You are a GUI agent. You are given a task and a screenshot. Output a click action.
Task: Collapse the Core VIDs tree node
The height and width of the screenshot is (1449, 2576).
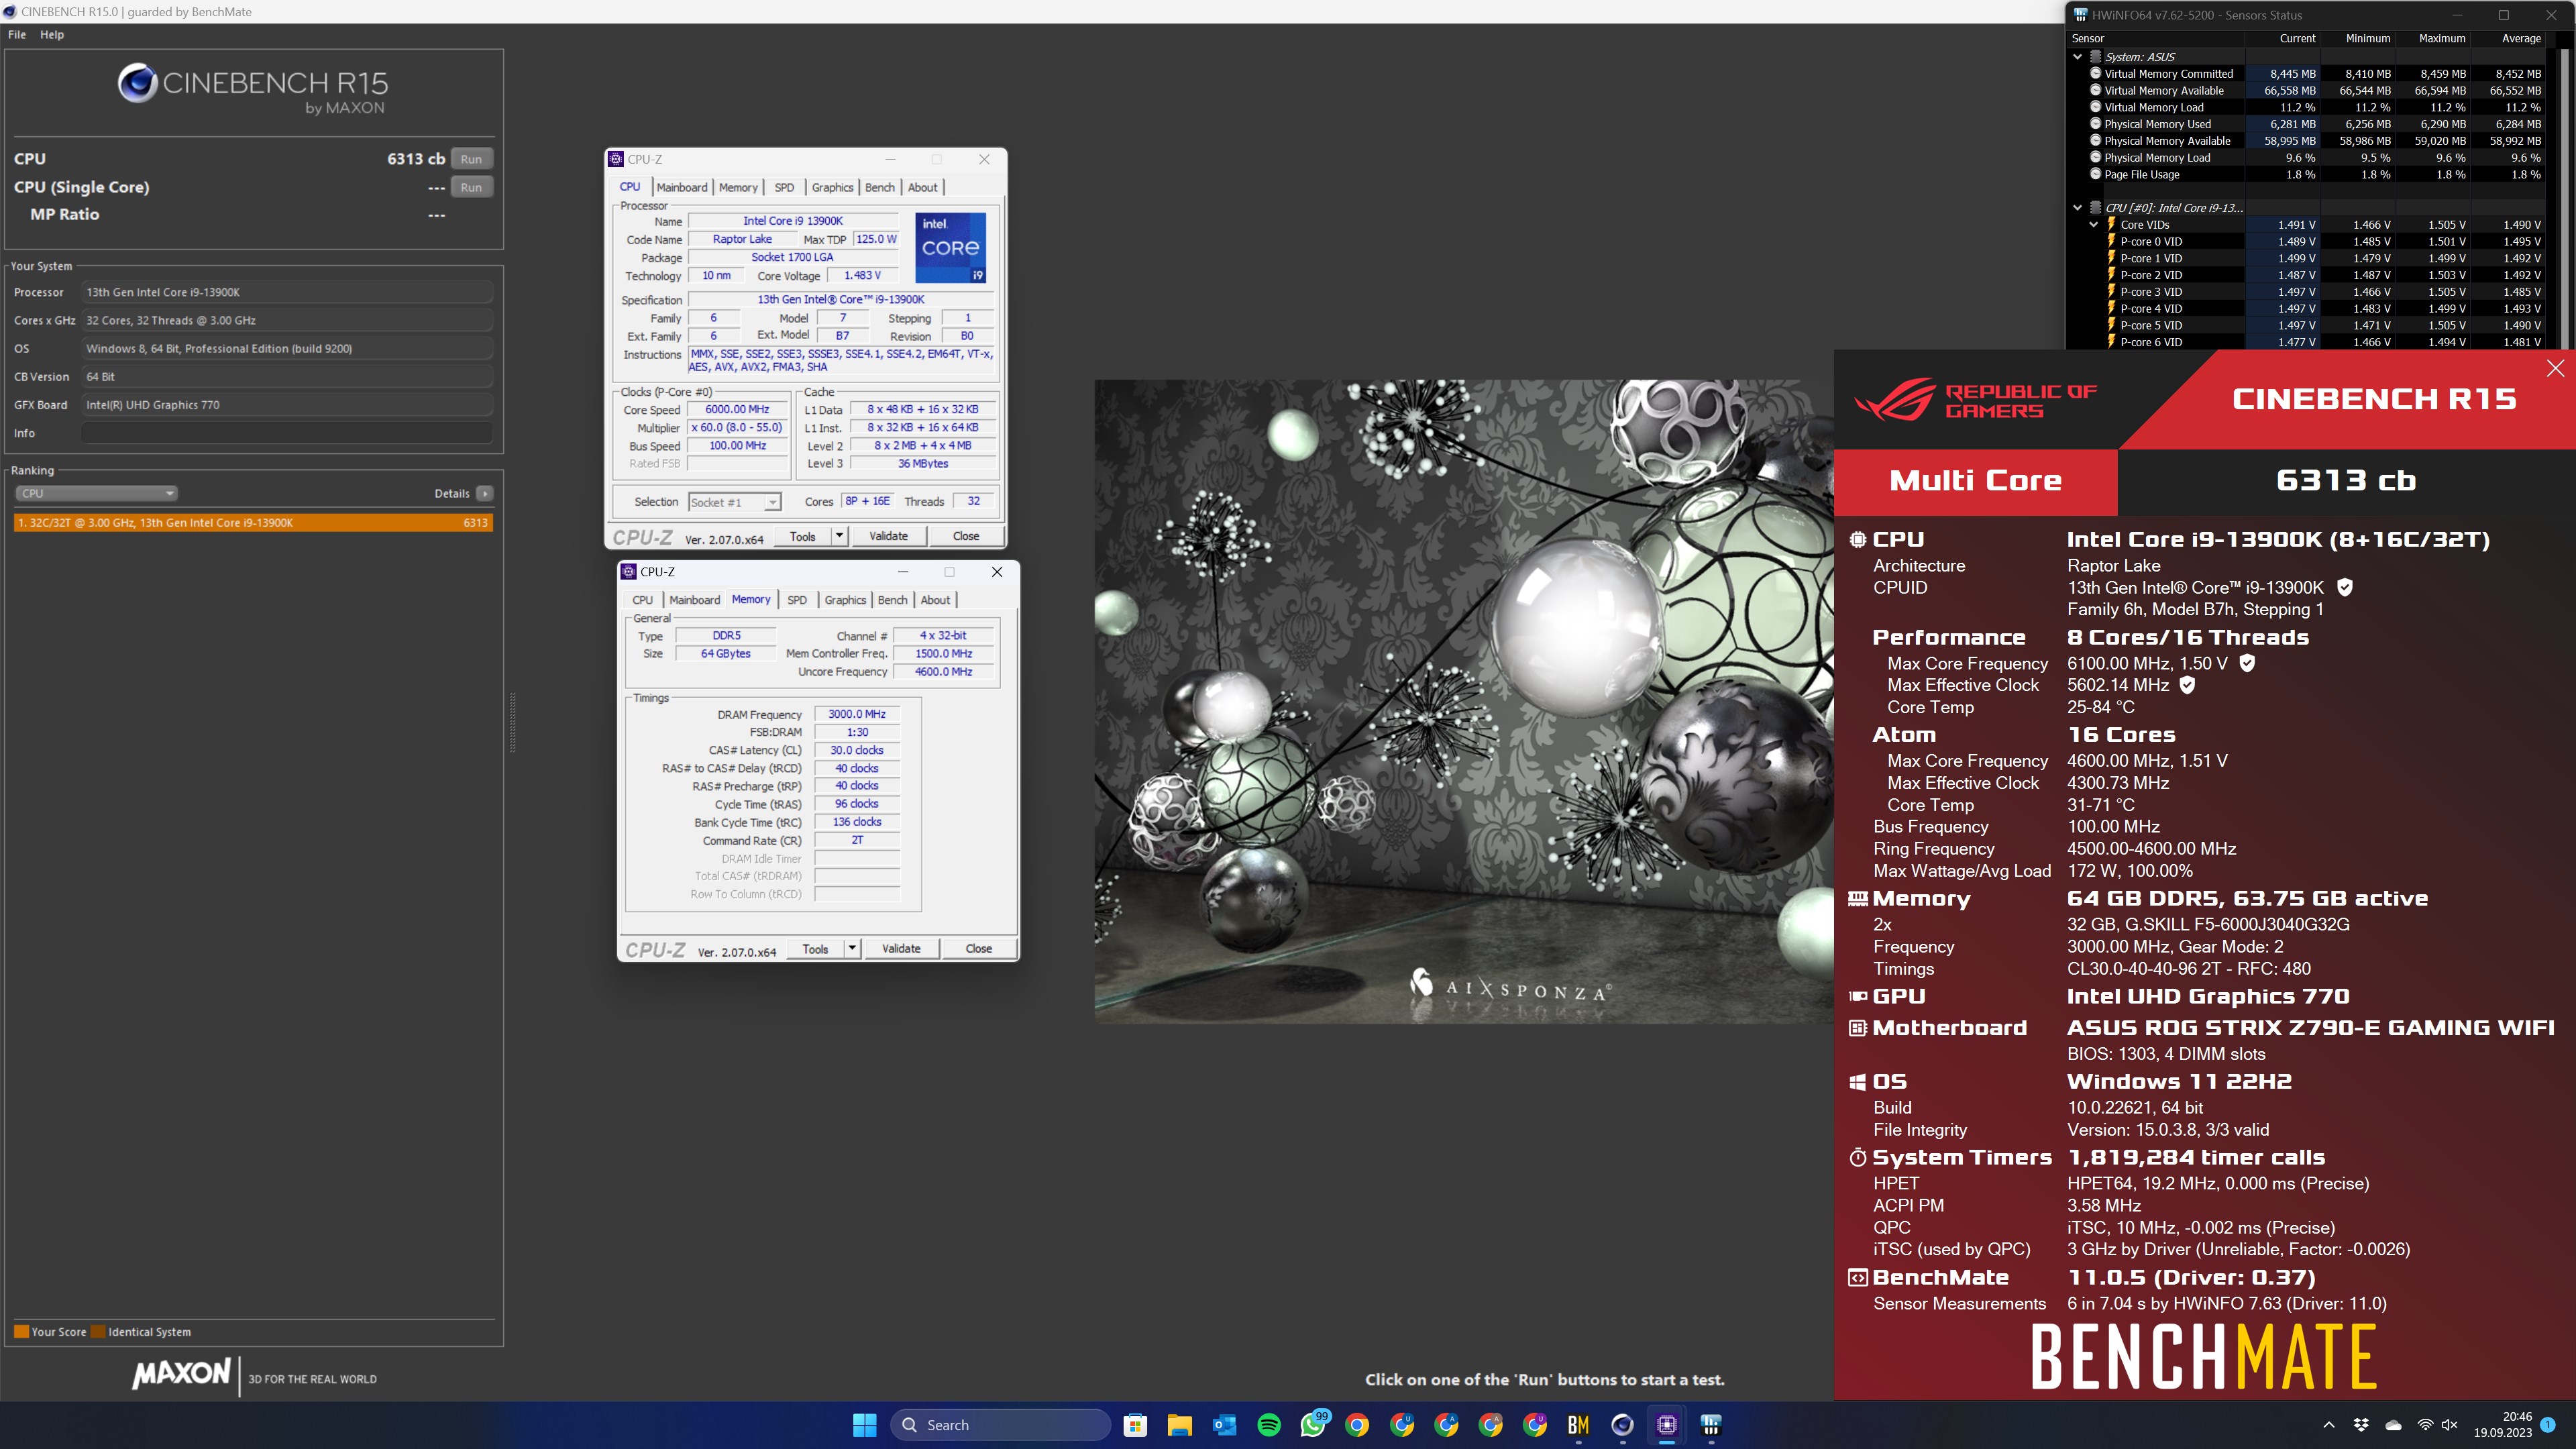(2094, 225)
